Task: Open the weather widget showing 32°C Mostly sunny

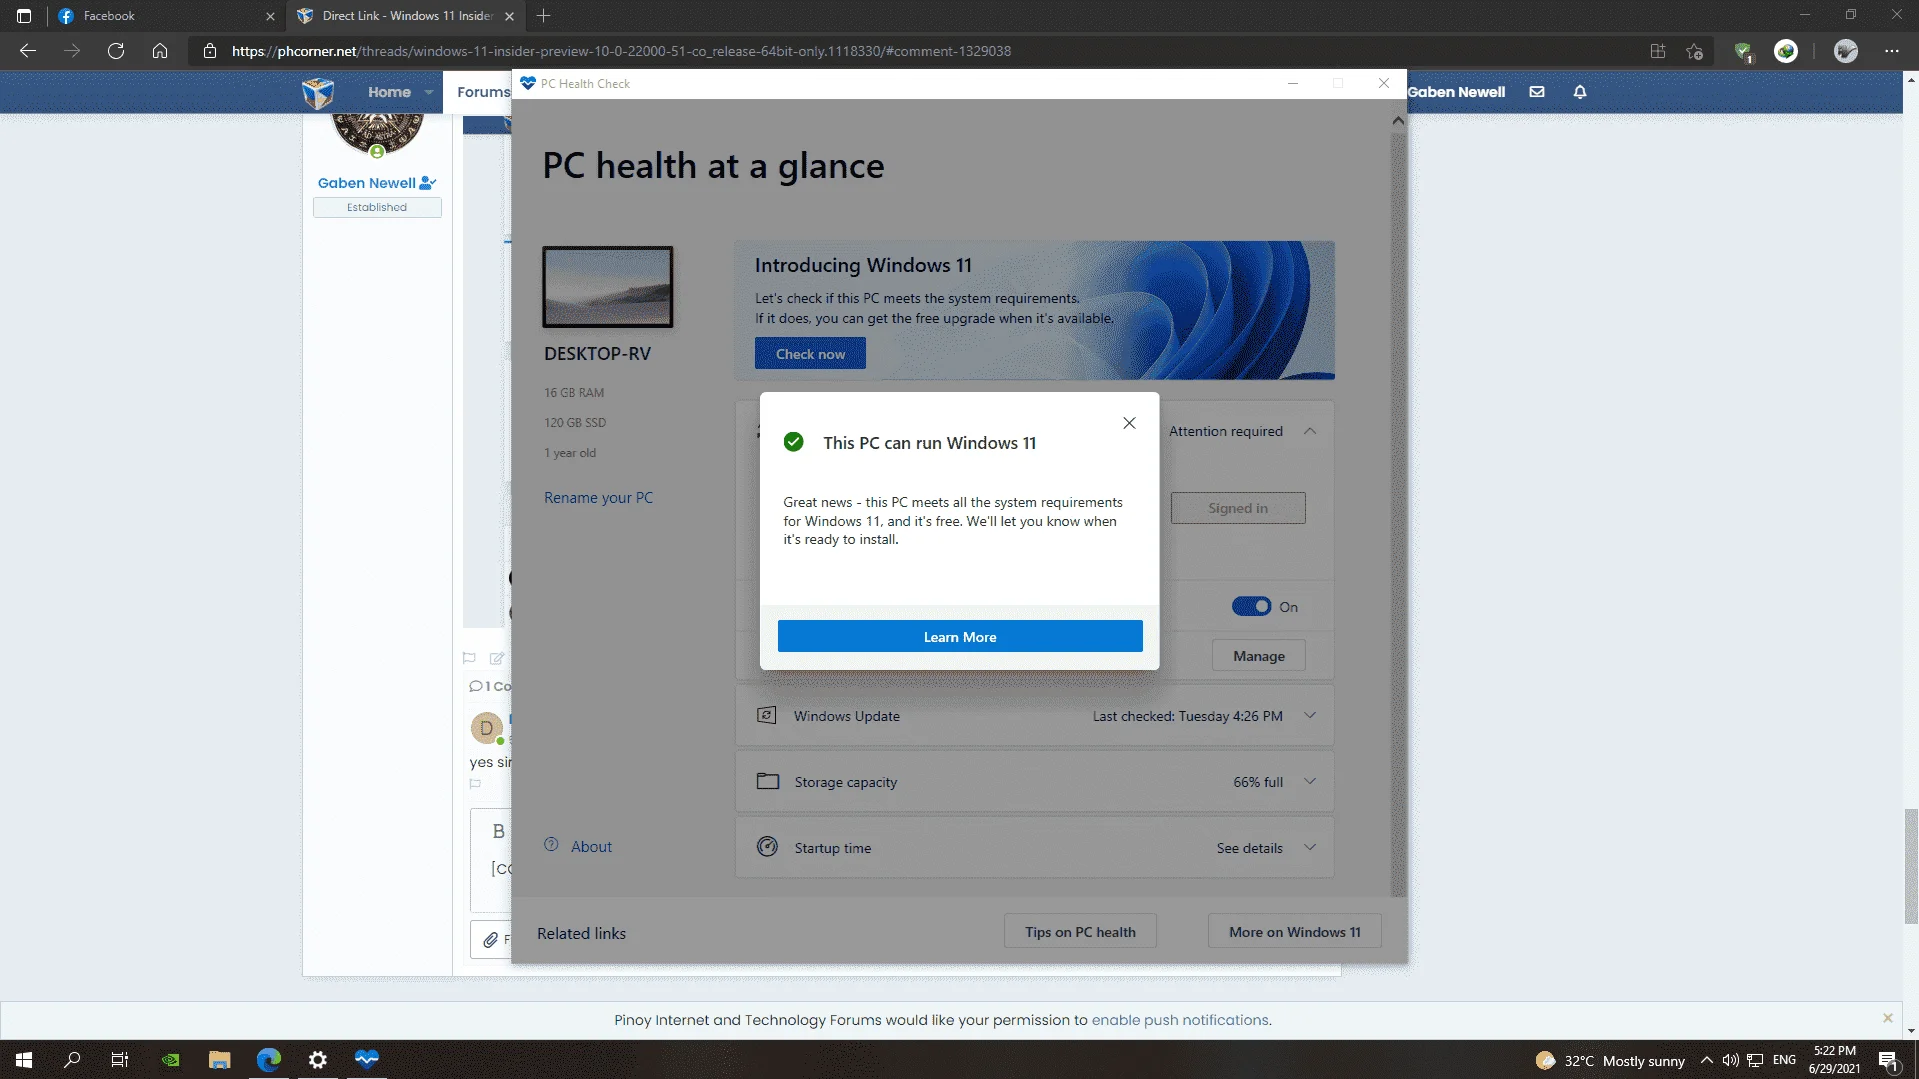Action: click(1611, 1060)
